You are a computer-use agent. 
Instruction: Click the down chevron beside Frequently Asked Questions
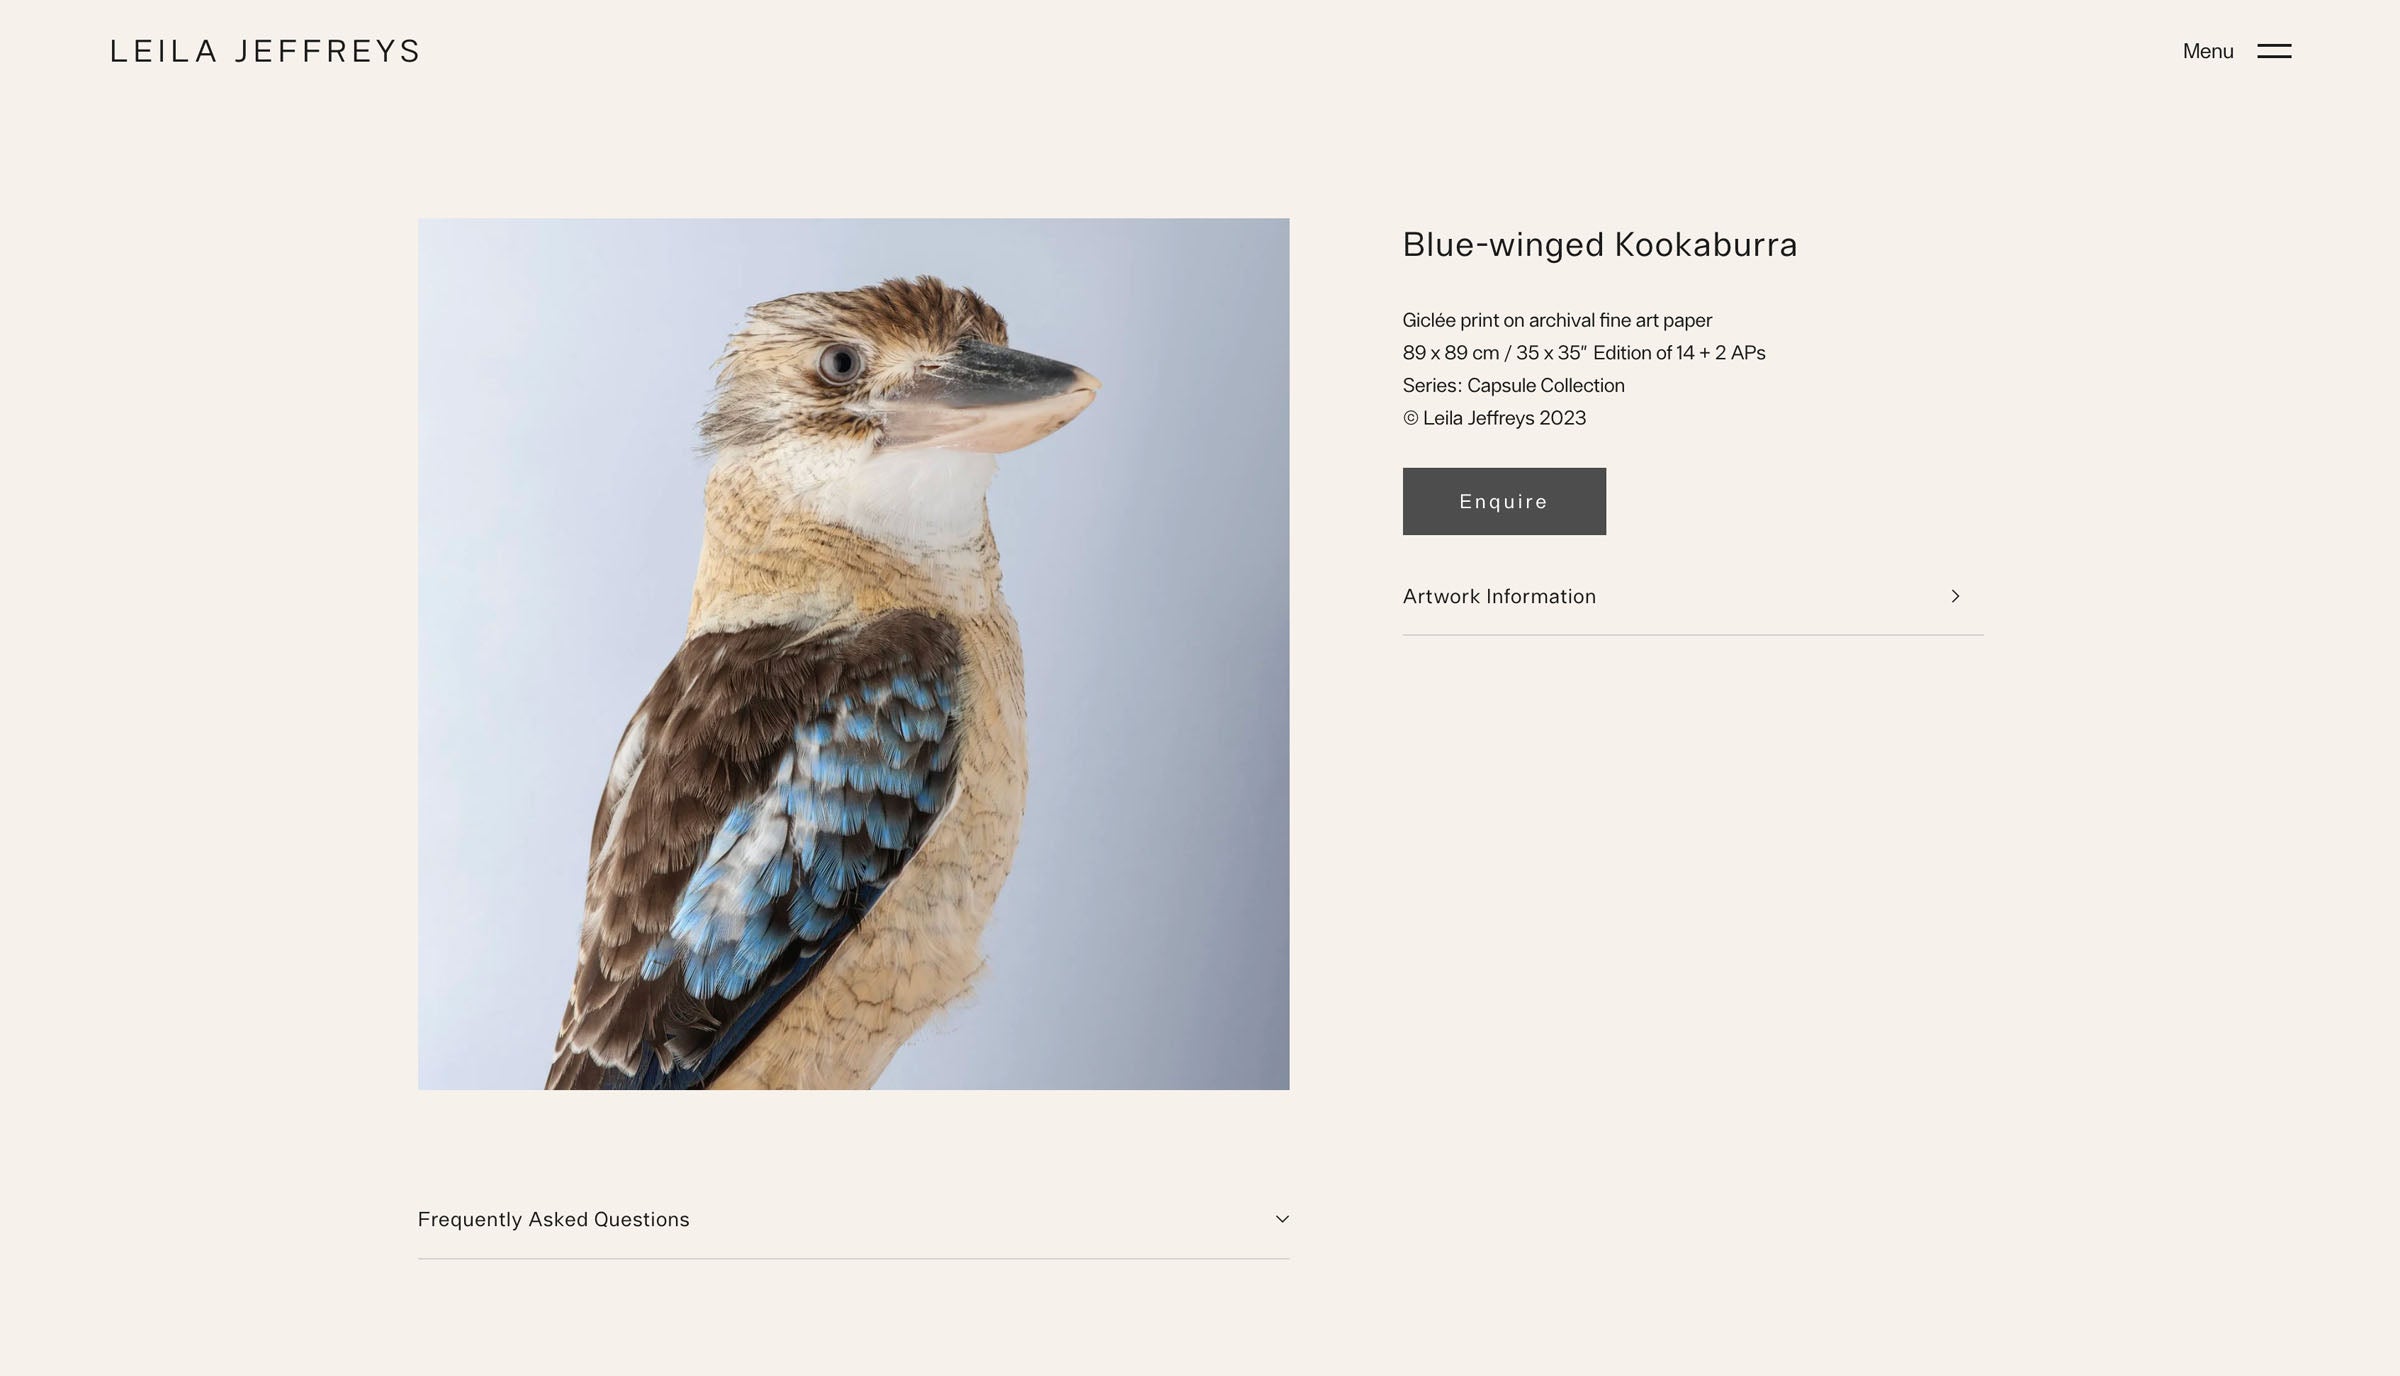click(1282, 1219)
